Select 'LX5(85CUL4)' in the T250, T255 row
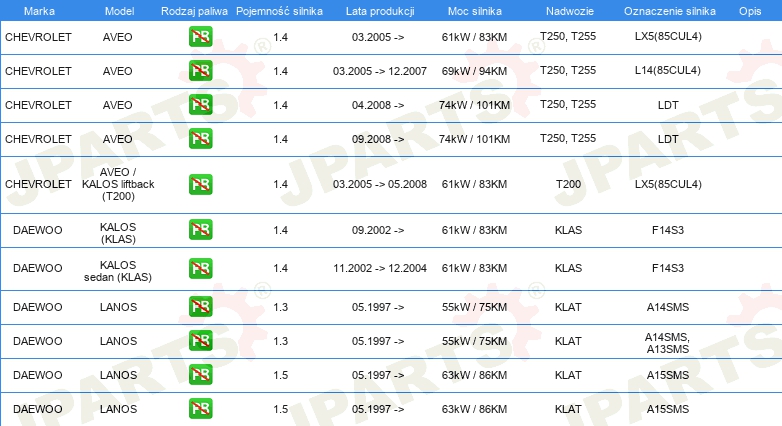This screenshot has height=426, width=782. tap(668, 36)
